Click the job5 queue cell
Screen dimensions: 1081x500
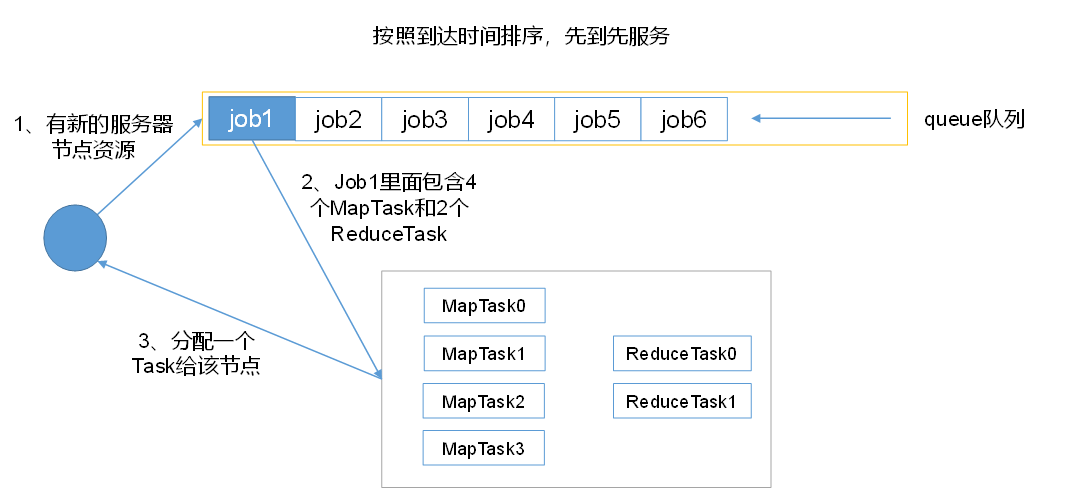tap(597, 119)
